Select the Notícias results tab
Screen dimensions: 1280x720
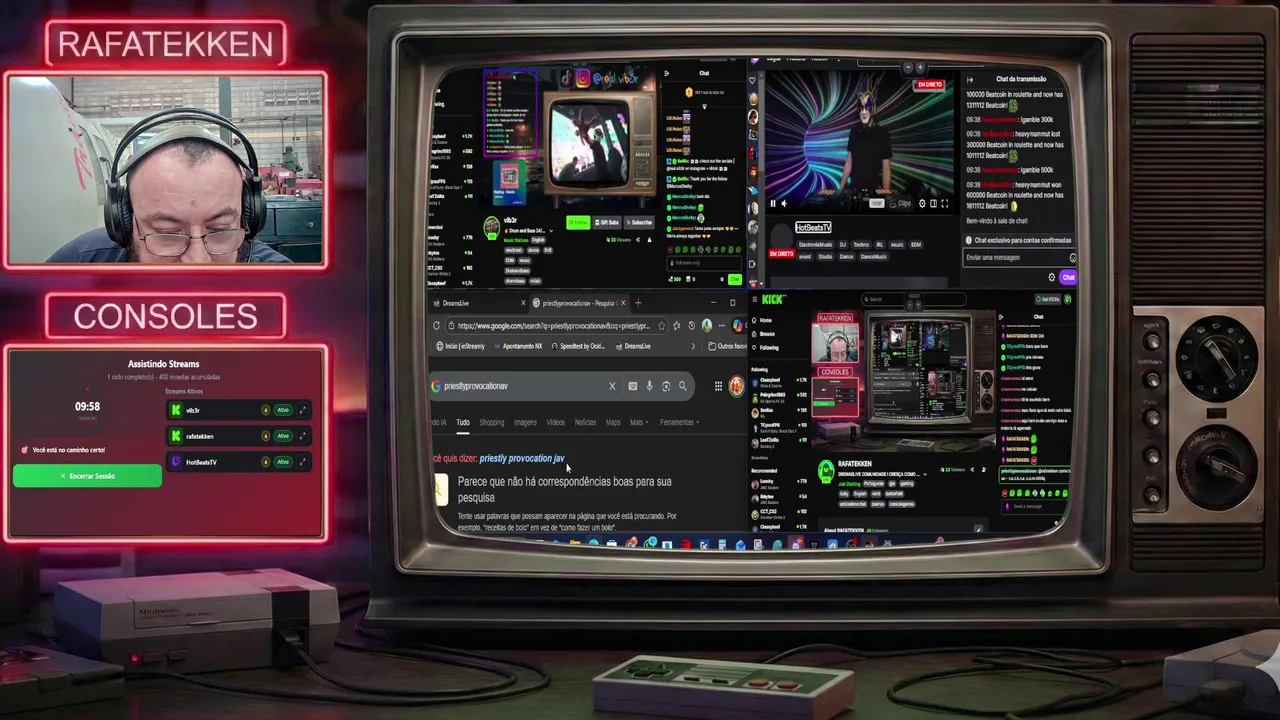[585, 422]
